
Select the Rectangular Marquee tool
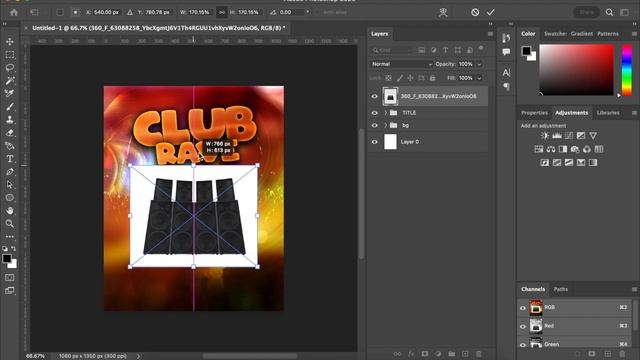[10, 55]
